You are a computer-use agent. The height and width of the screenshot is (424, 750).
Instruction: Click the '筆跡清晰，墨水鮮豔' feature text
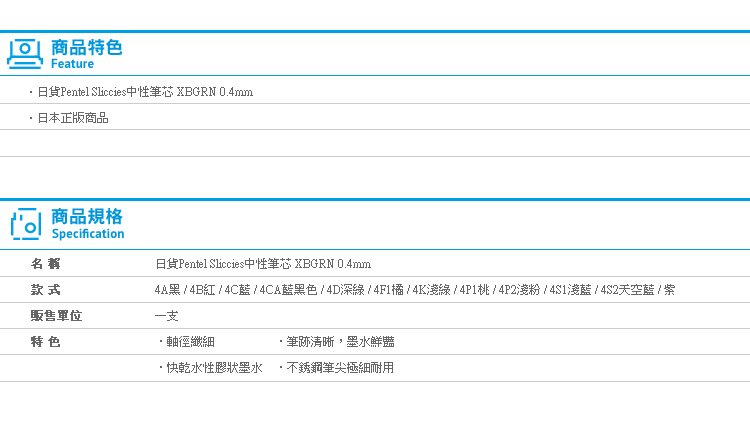(340, 342)
